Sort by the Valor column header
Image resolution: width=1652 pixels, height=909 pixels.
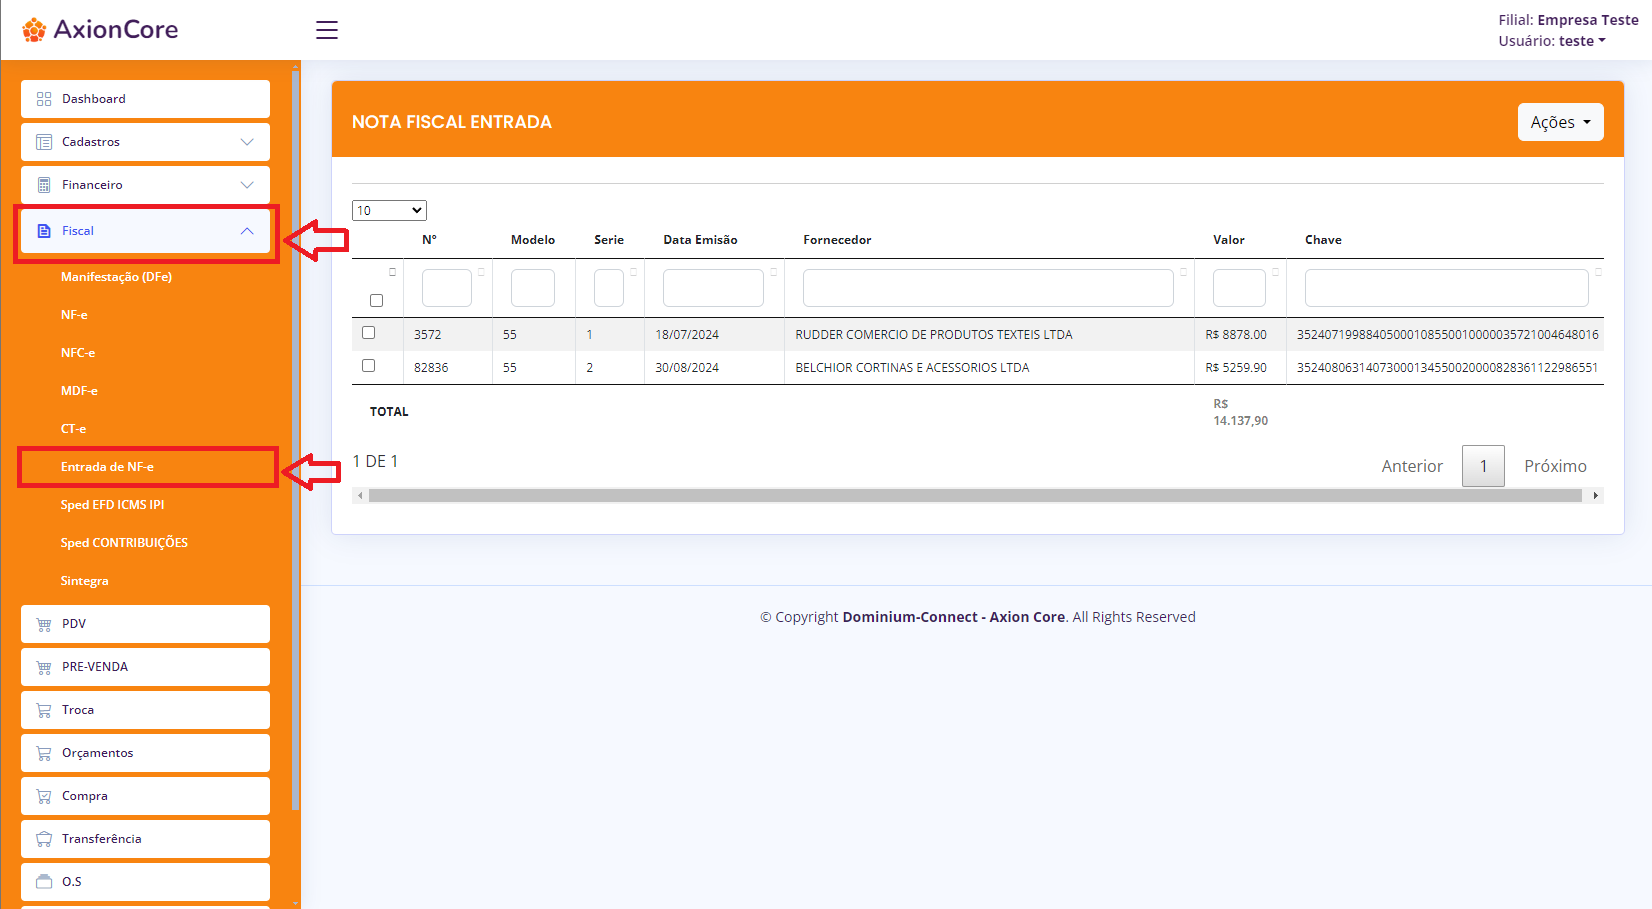(1229, 240)
